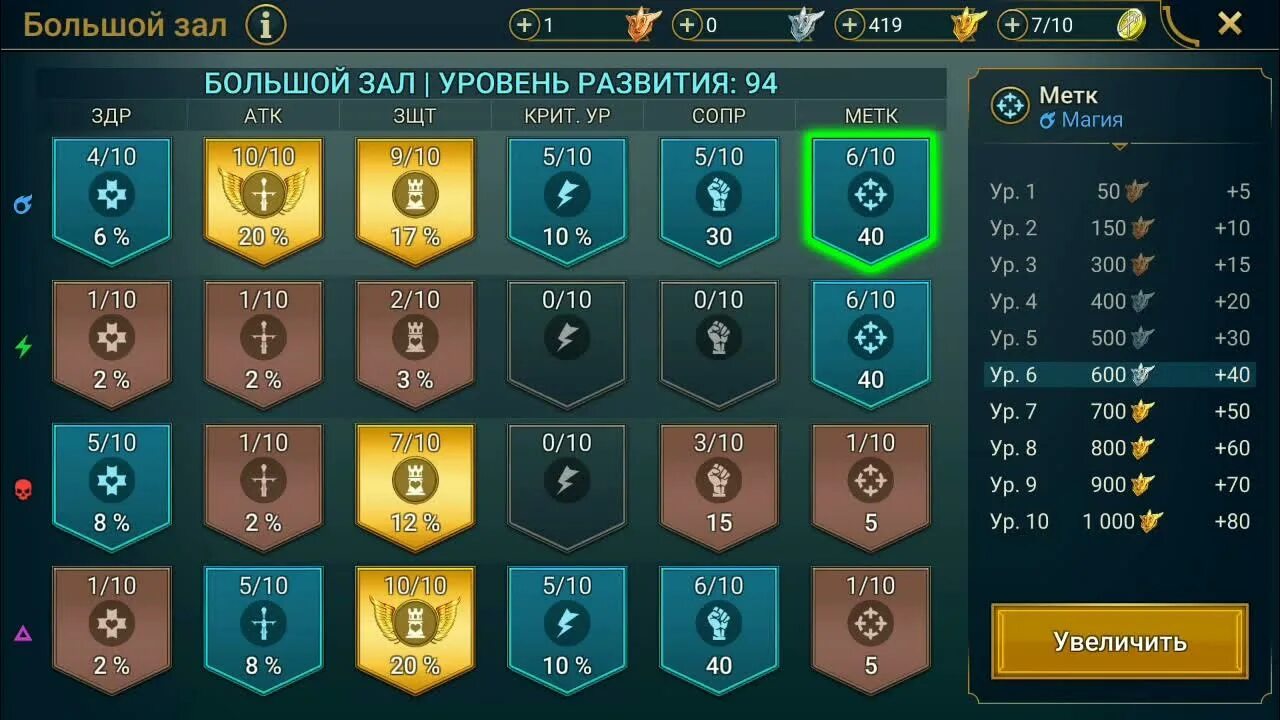This screenshot has width=1280, height=720.
Task: Select the Force ЗЩТ badge showing 7/10
Action: [415, 487]
